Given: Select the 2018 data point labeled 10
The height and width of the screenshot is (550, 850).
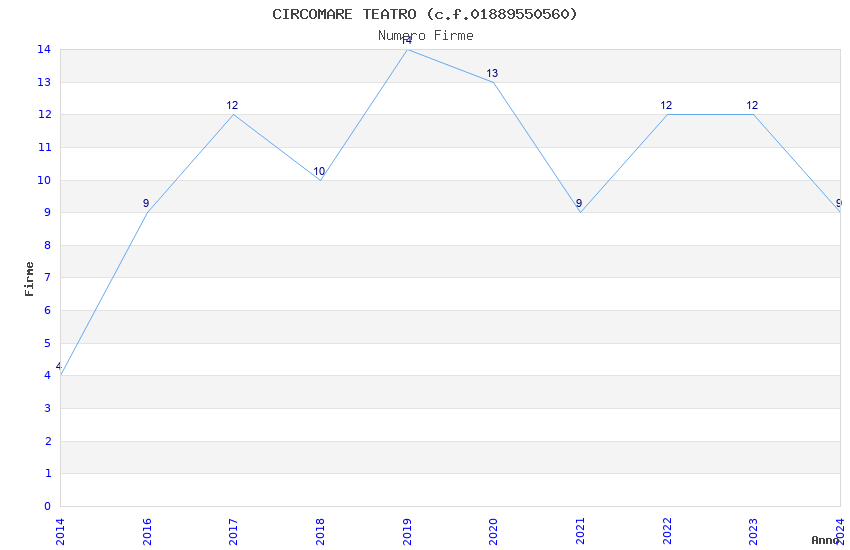Looking at the screenshot, I should pos(319,171).
